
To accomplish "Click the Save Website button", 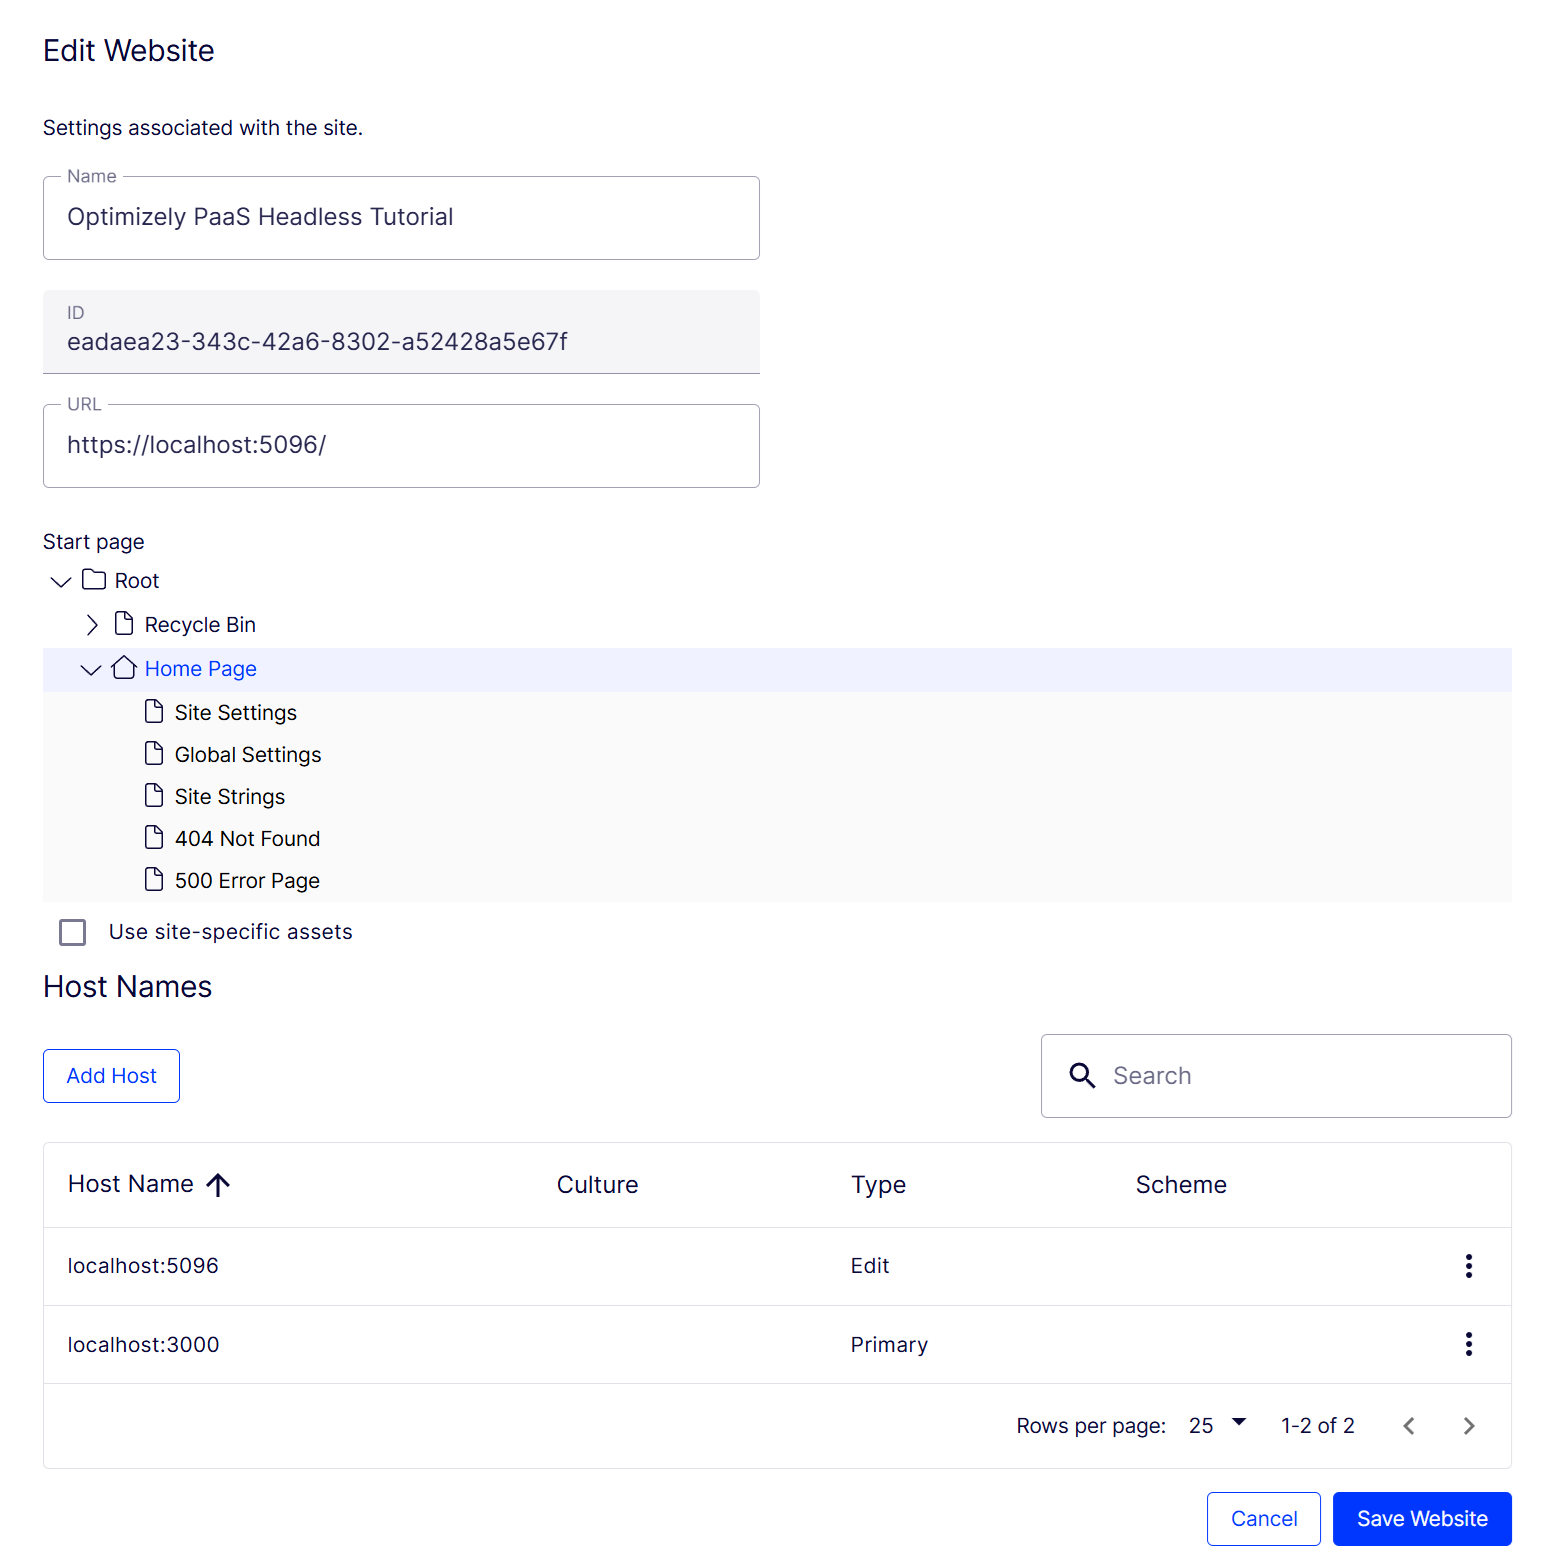I will 1421,1519.
